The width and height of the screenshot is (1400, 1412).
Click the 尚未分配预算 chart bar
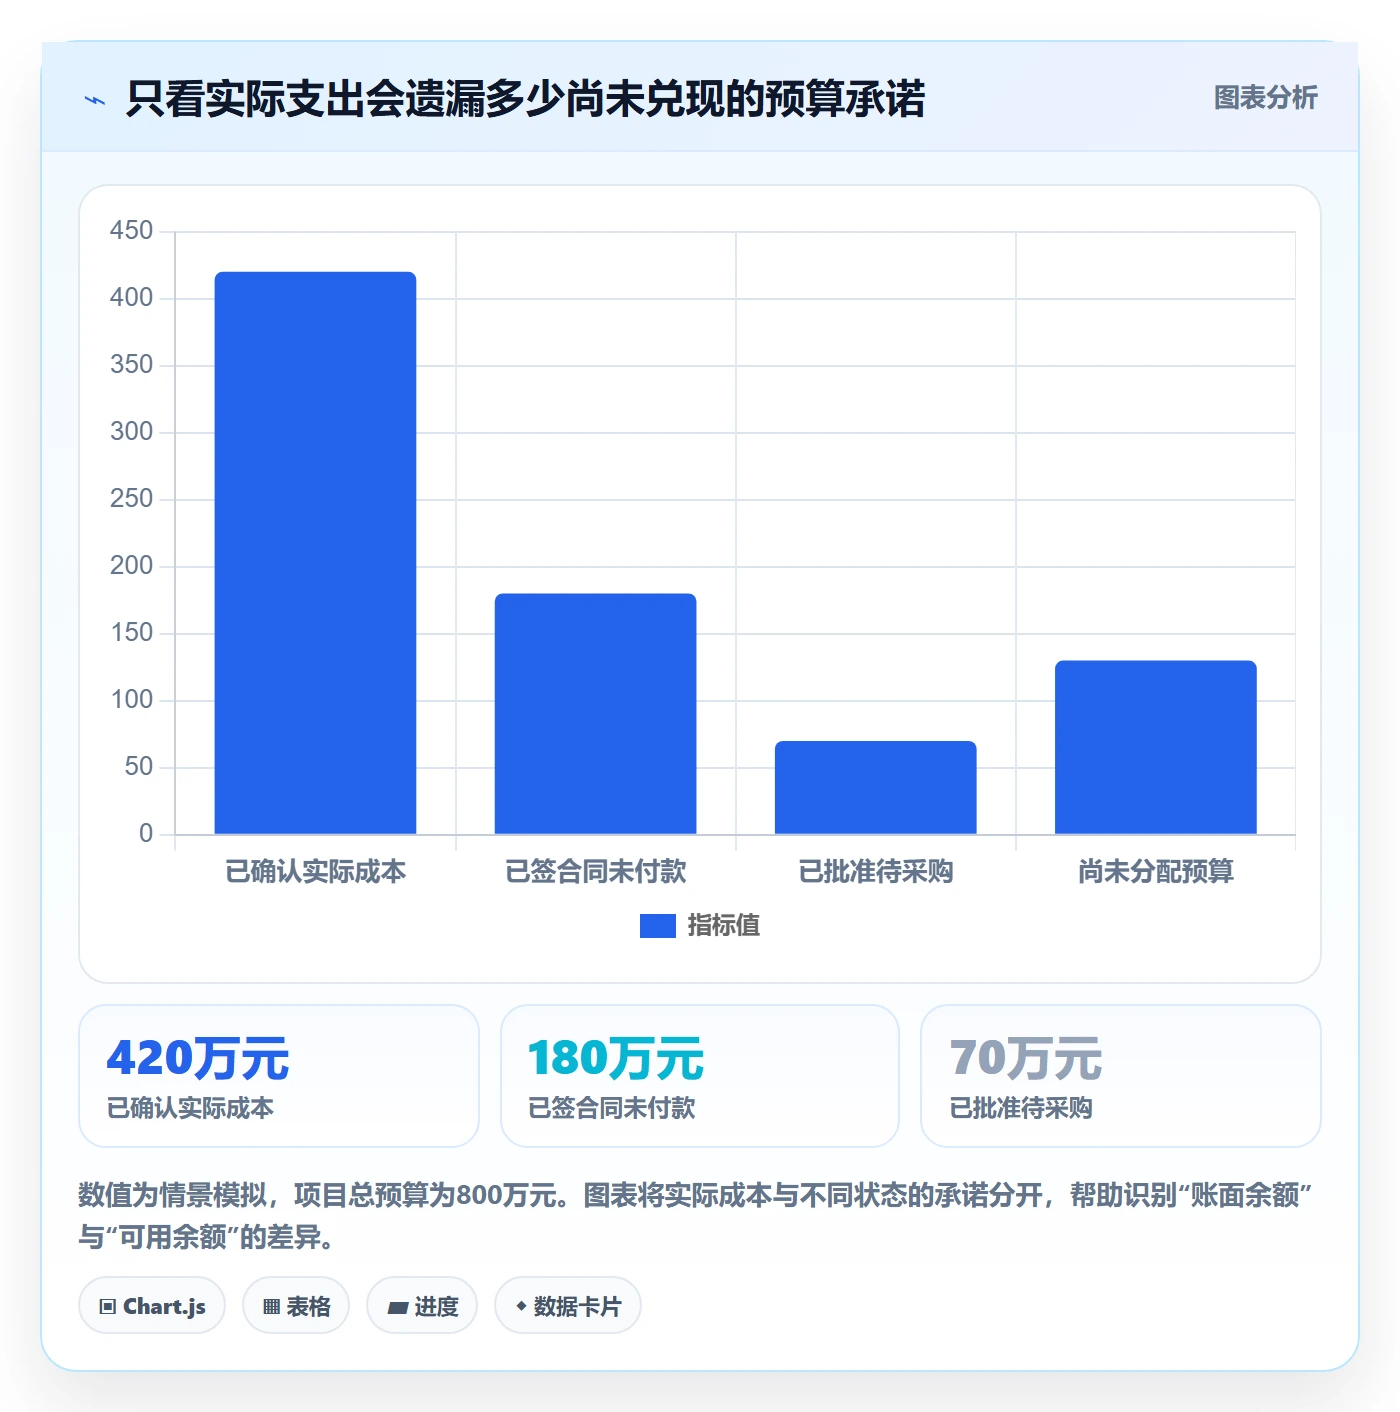click(x=1155, y=747)
